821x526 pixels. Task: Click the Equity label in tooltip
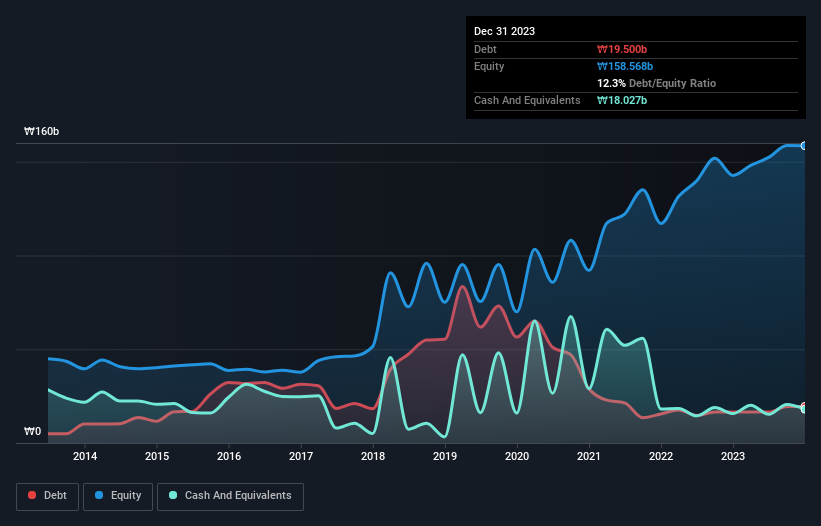tap(489, 66)
